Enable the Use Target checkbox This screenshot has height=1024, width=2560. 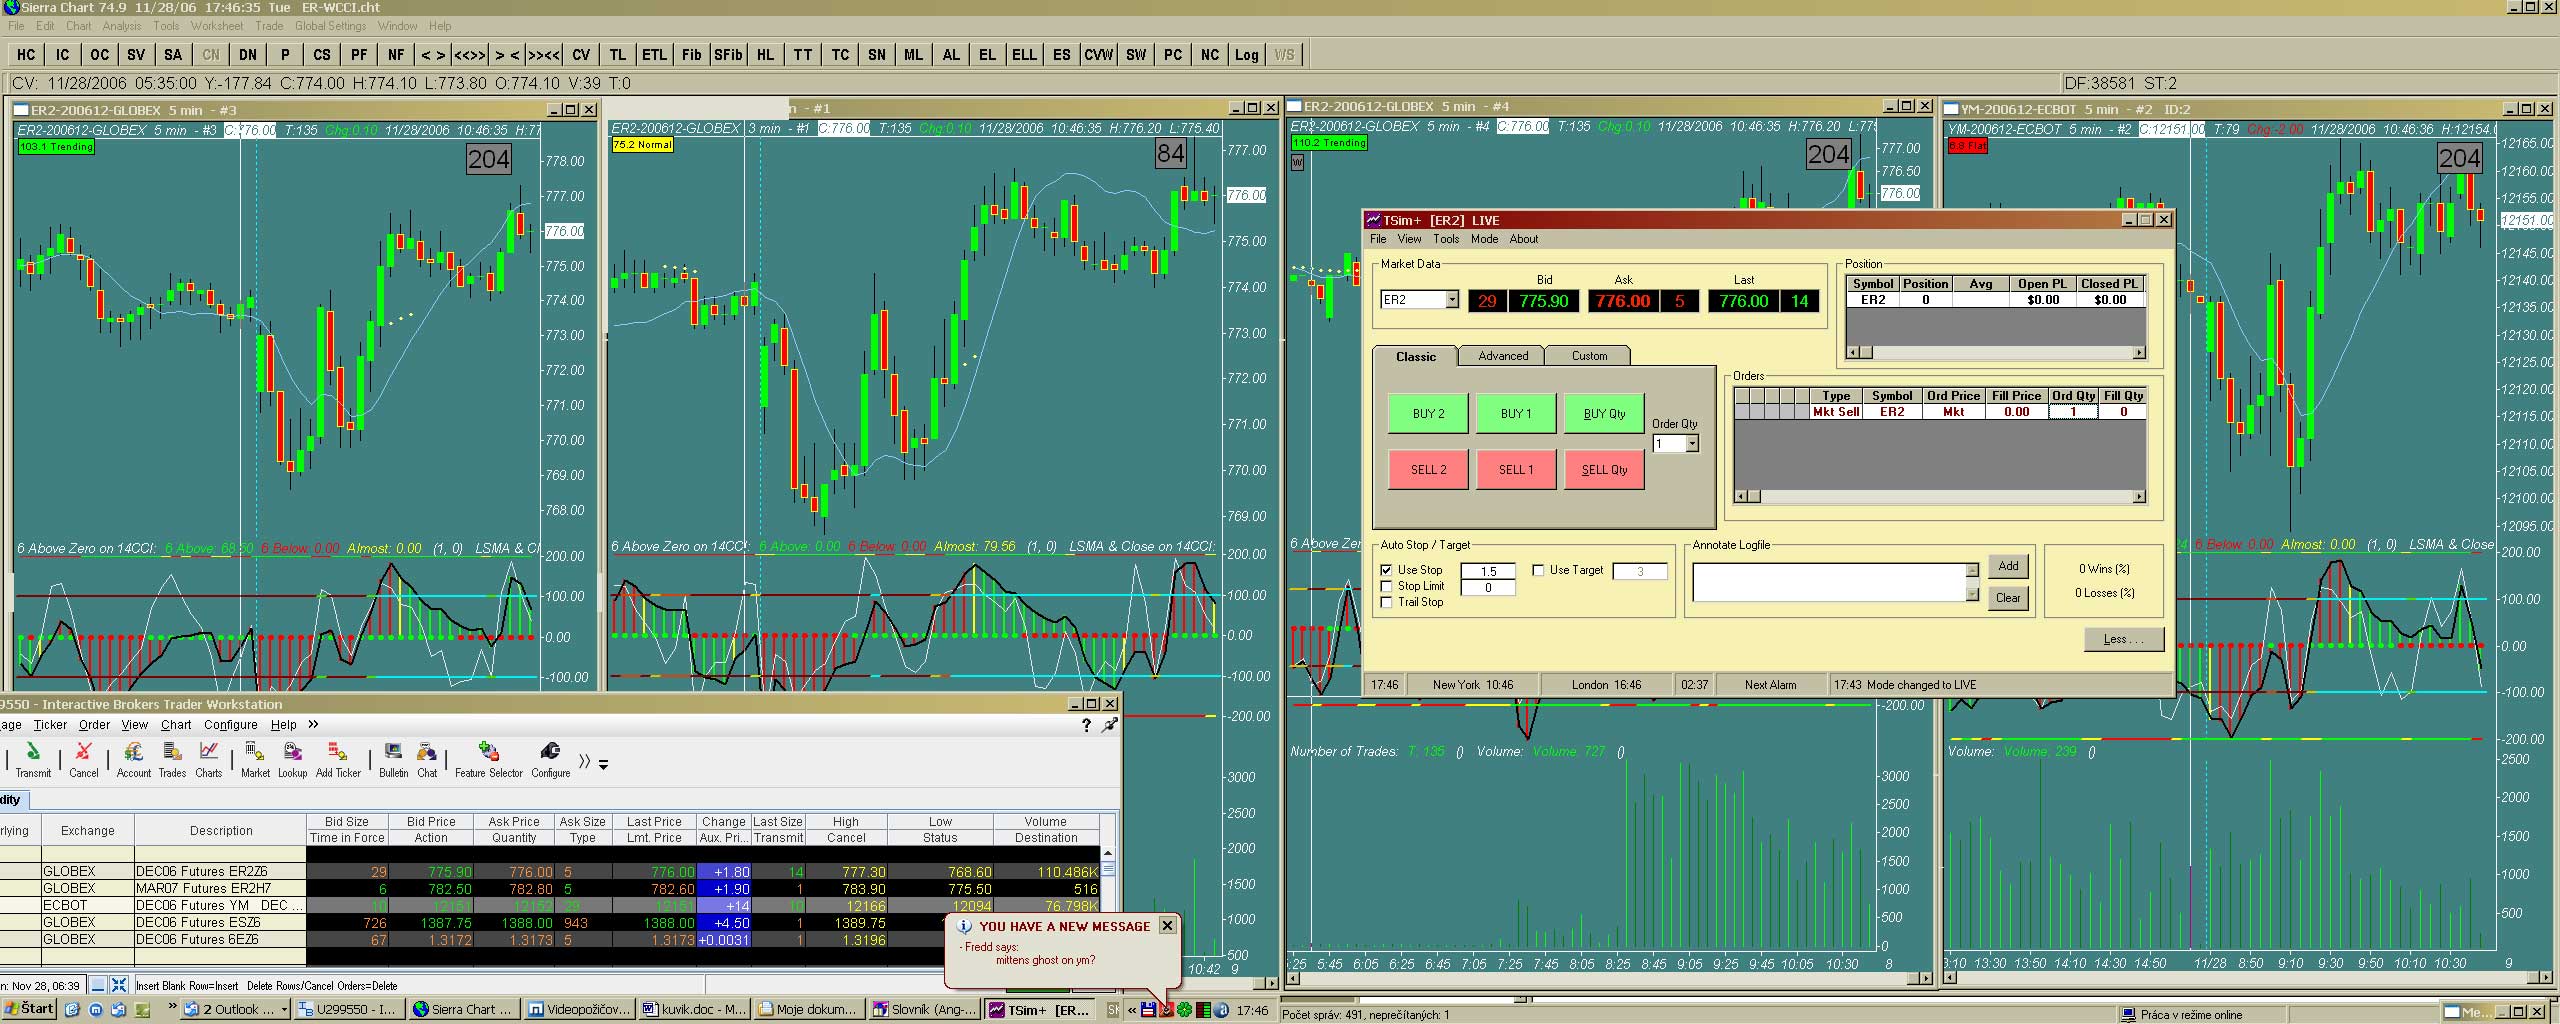tap(1539, 570)
